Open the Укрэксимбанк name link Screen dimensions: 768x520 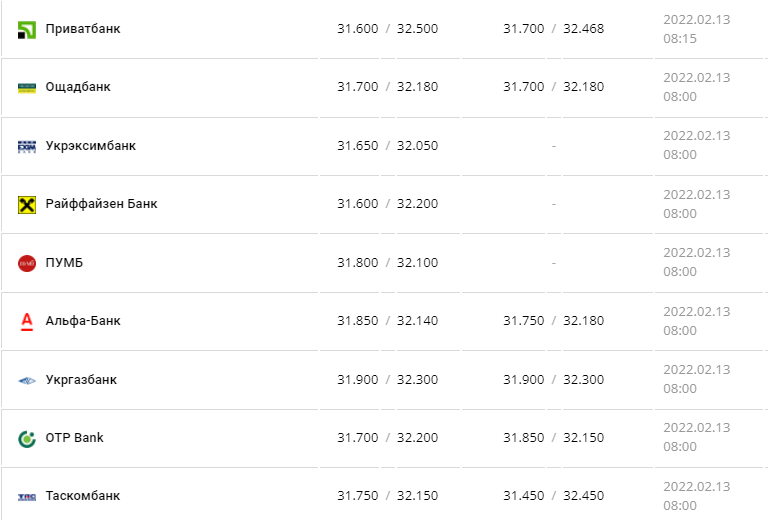tap(91, 146)
